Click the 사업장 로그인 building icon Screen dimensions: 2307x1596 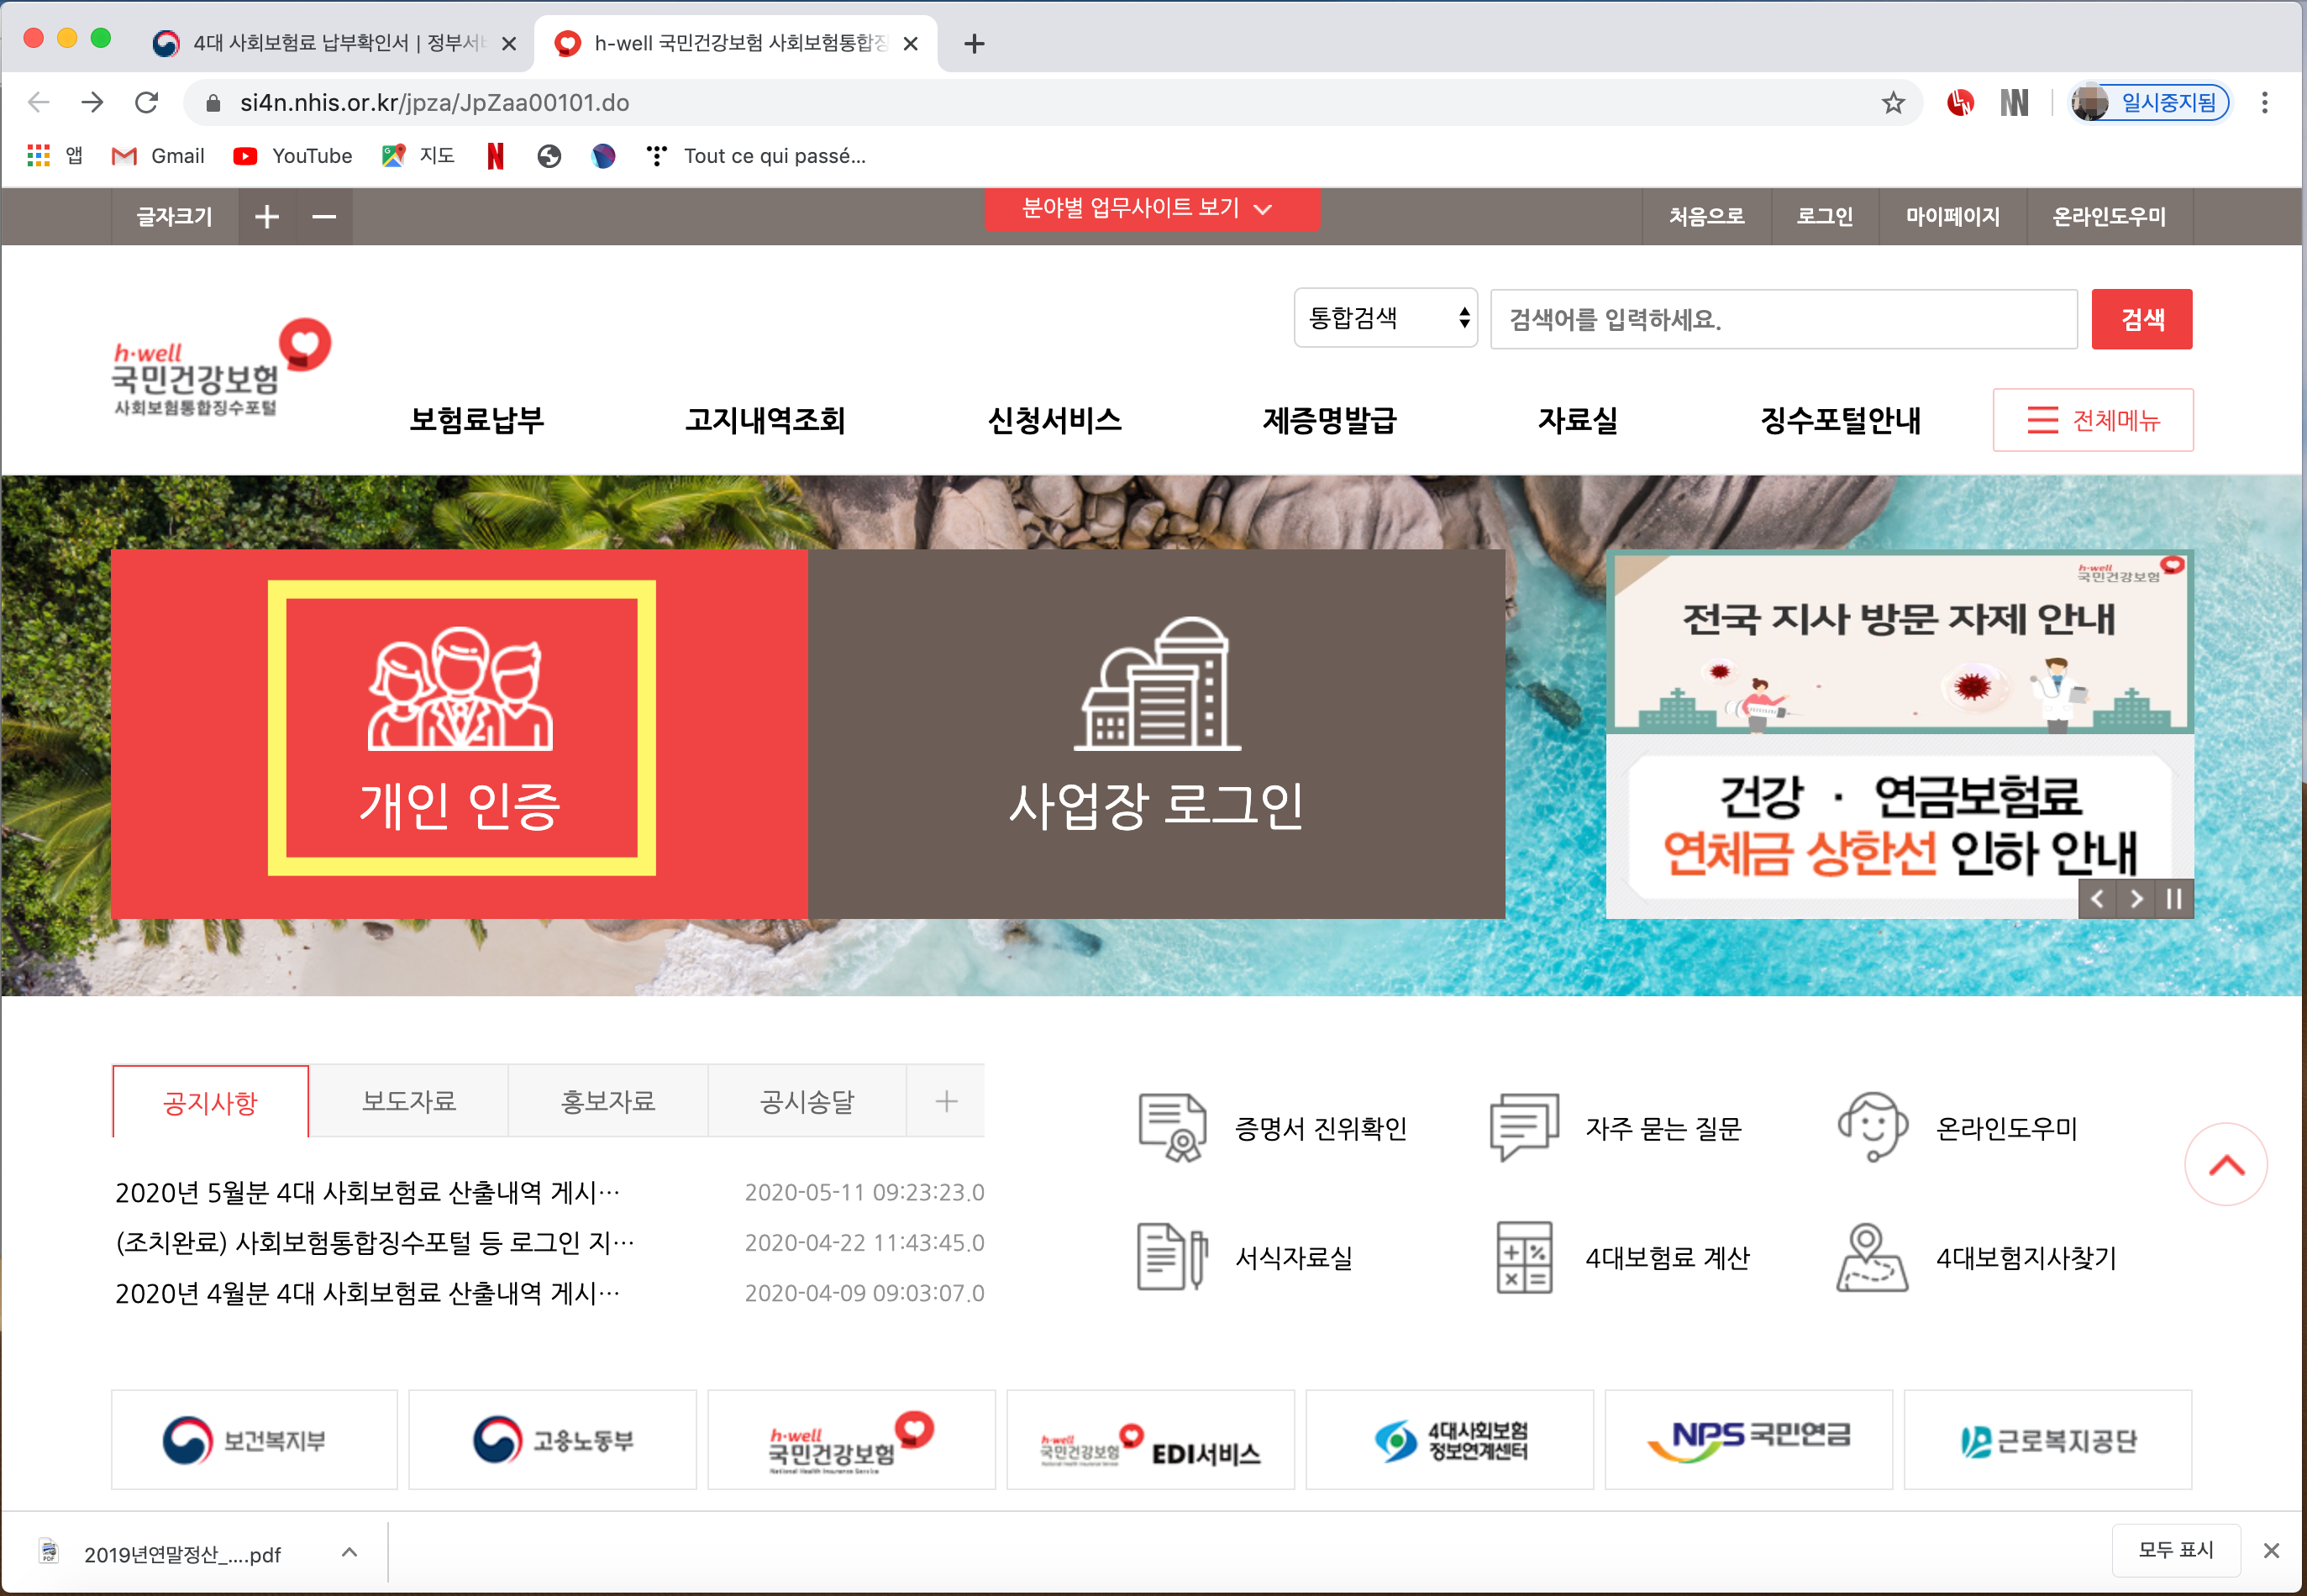click(1157, 684)
